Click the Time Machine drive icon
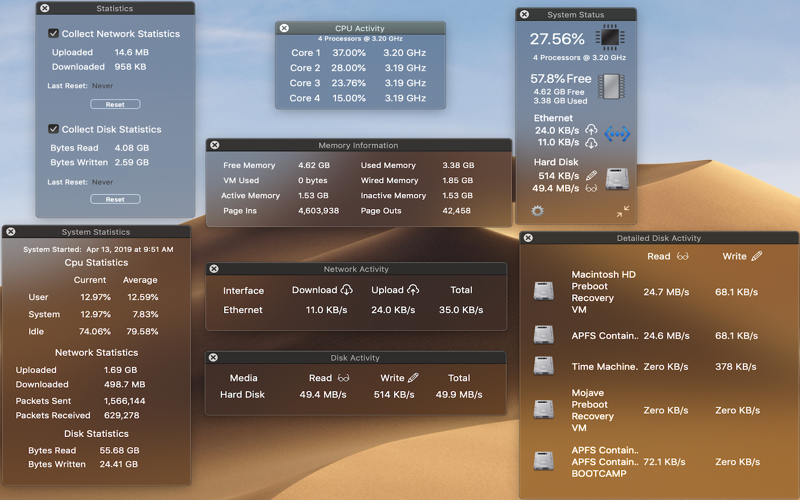The width and height of the screenshot is (800, 500). coord(543,366)
